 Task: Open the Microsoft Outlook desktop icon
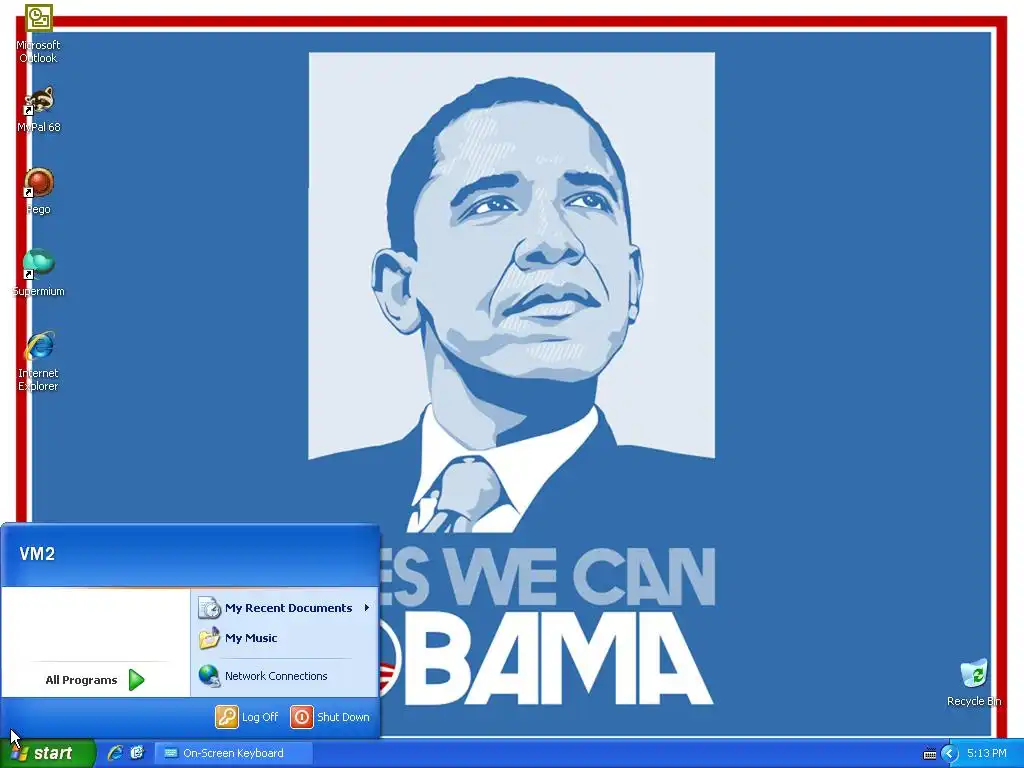click(x=39, y=33)
